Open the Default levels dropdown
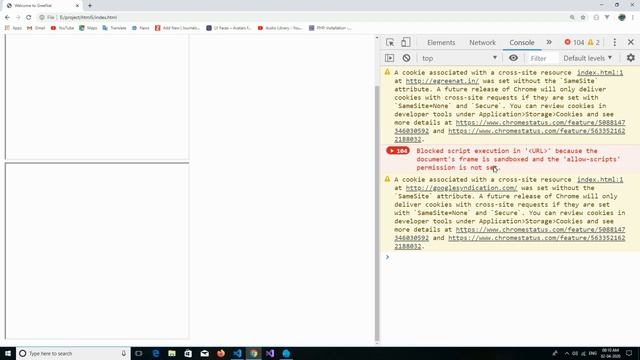 coord(587,58)
